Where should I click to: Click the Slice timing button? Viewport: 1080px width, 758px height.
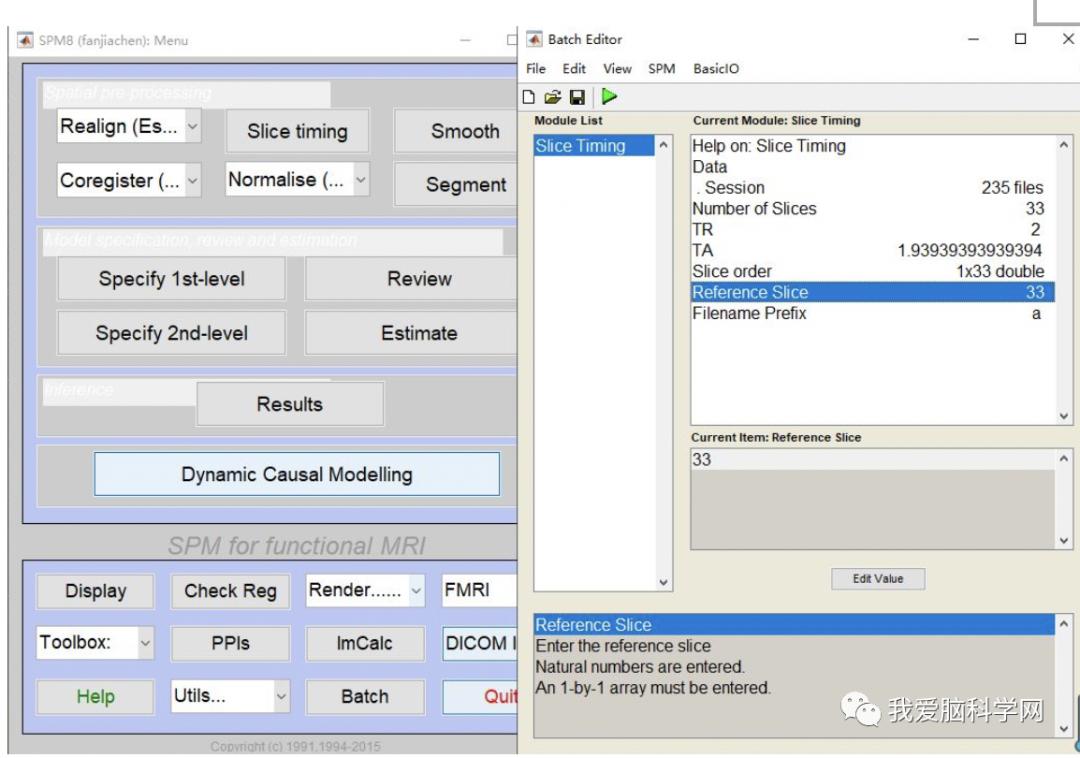[x=298, y=131]
